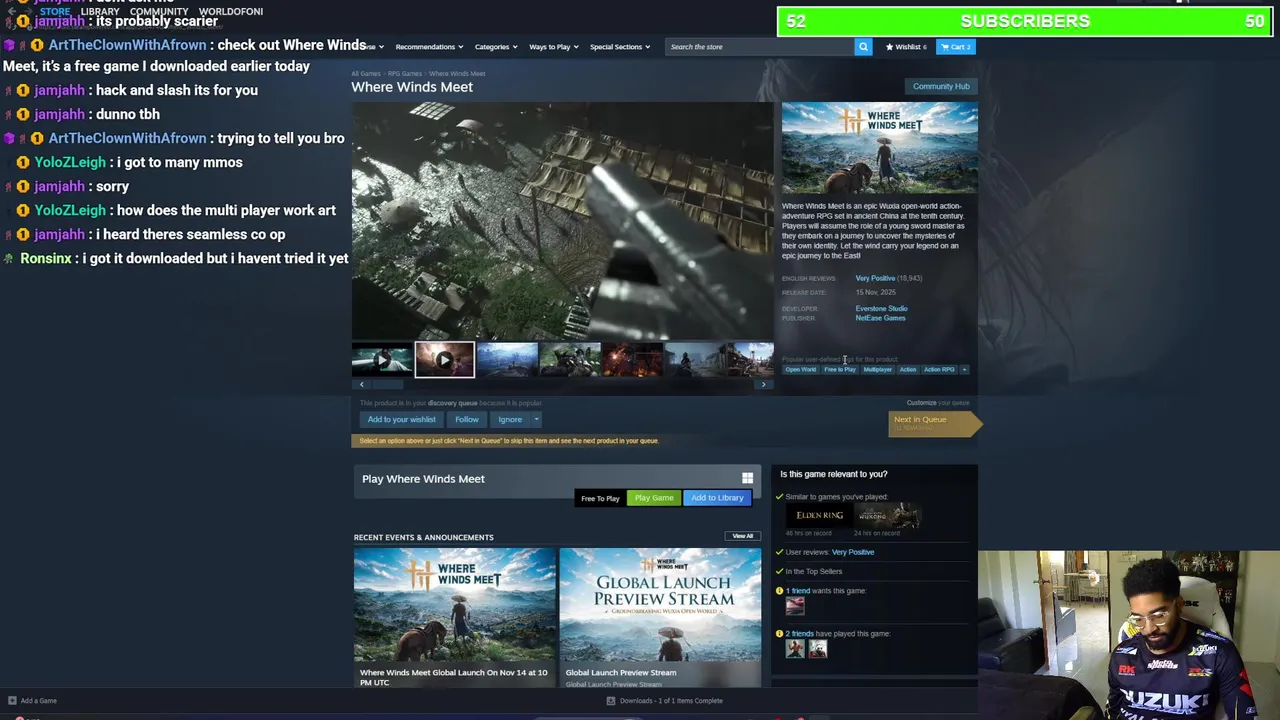Select the third screenshot thumbnail

tap(507, 360)
